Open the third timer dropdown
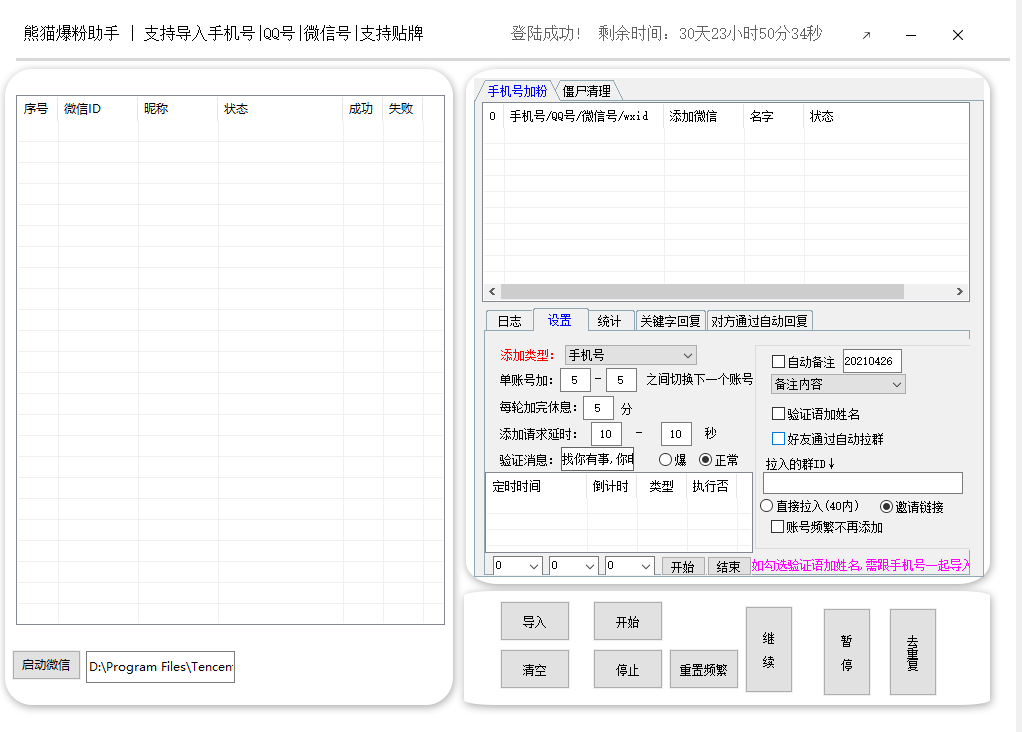This screenshot has height=732, width=1022. coord(629,566)
